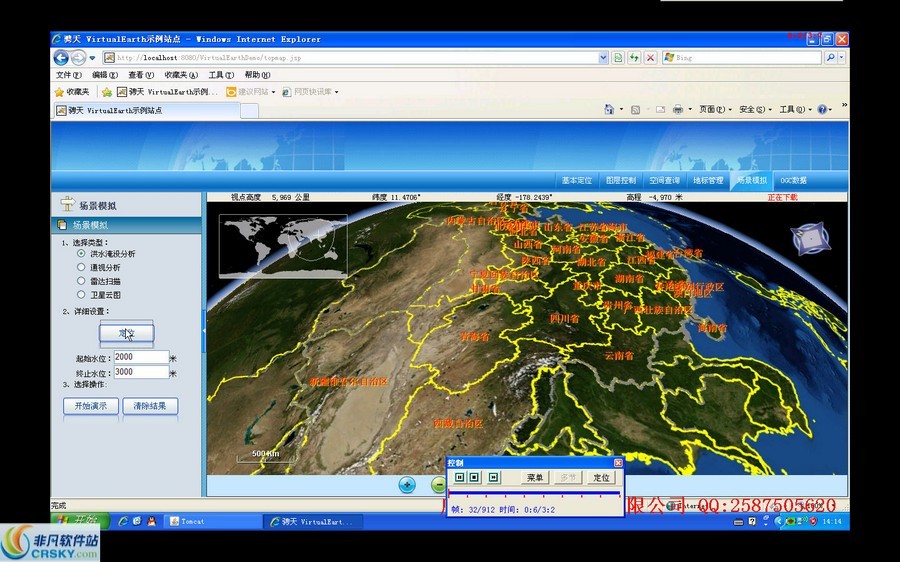This screenshot has height=562, width=900.
Task: Switch to the 基本定位 tab
Action: 577,180
